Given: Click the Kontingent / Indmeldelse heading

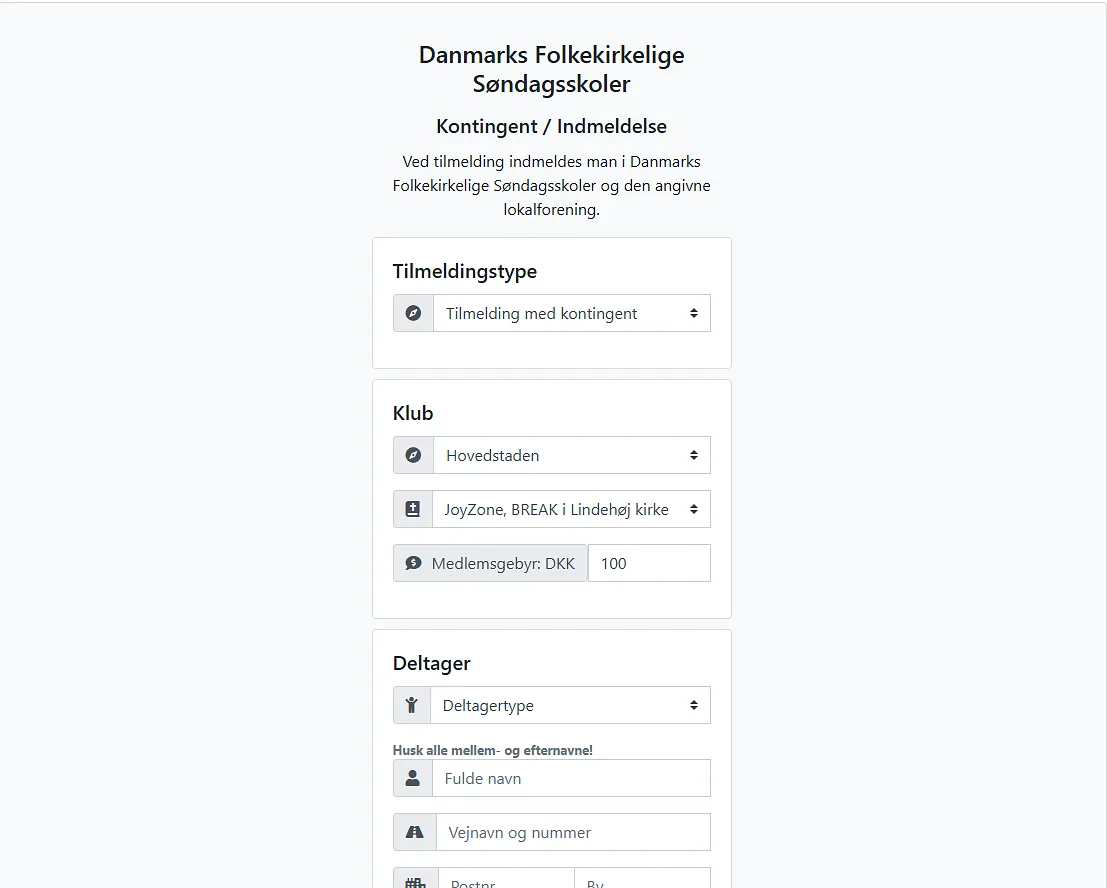Looking at the screenshot, I should click(551, 127).
